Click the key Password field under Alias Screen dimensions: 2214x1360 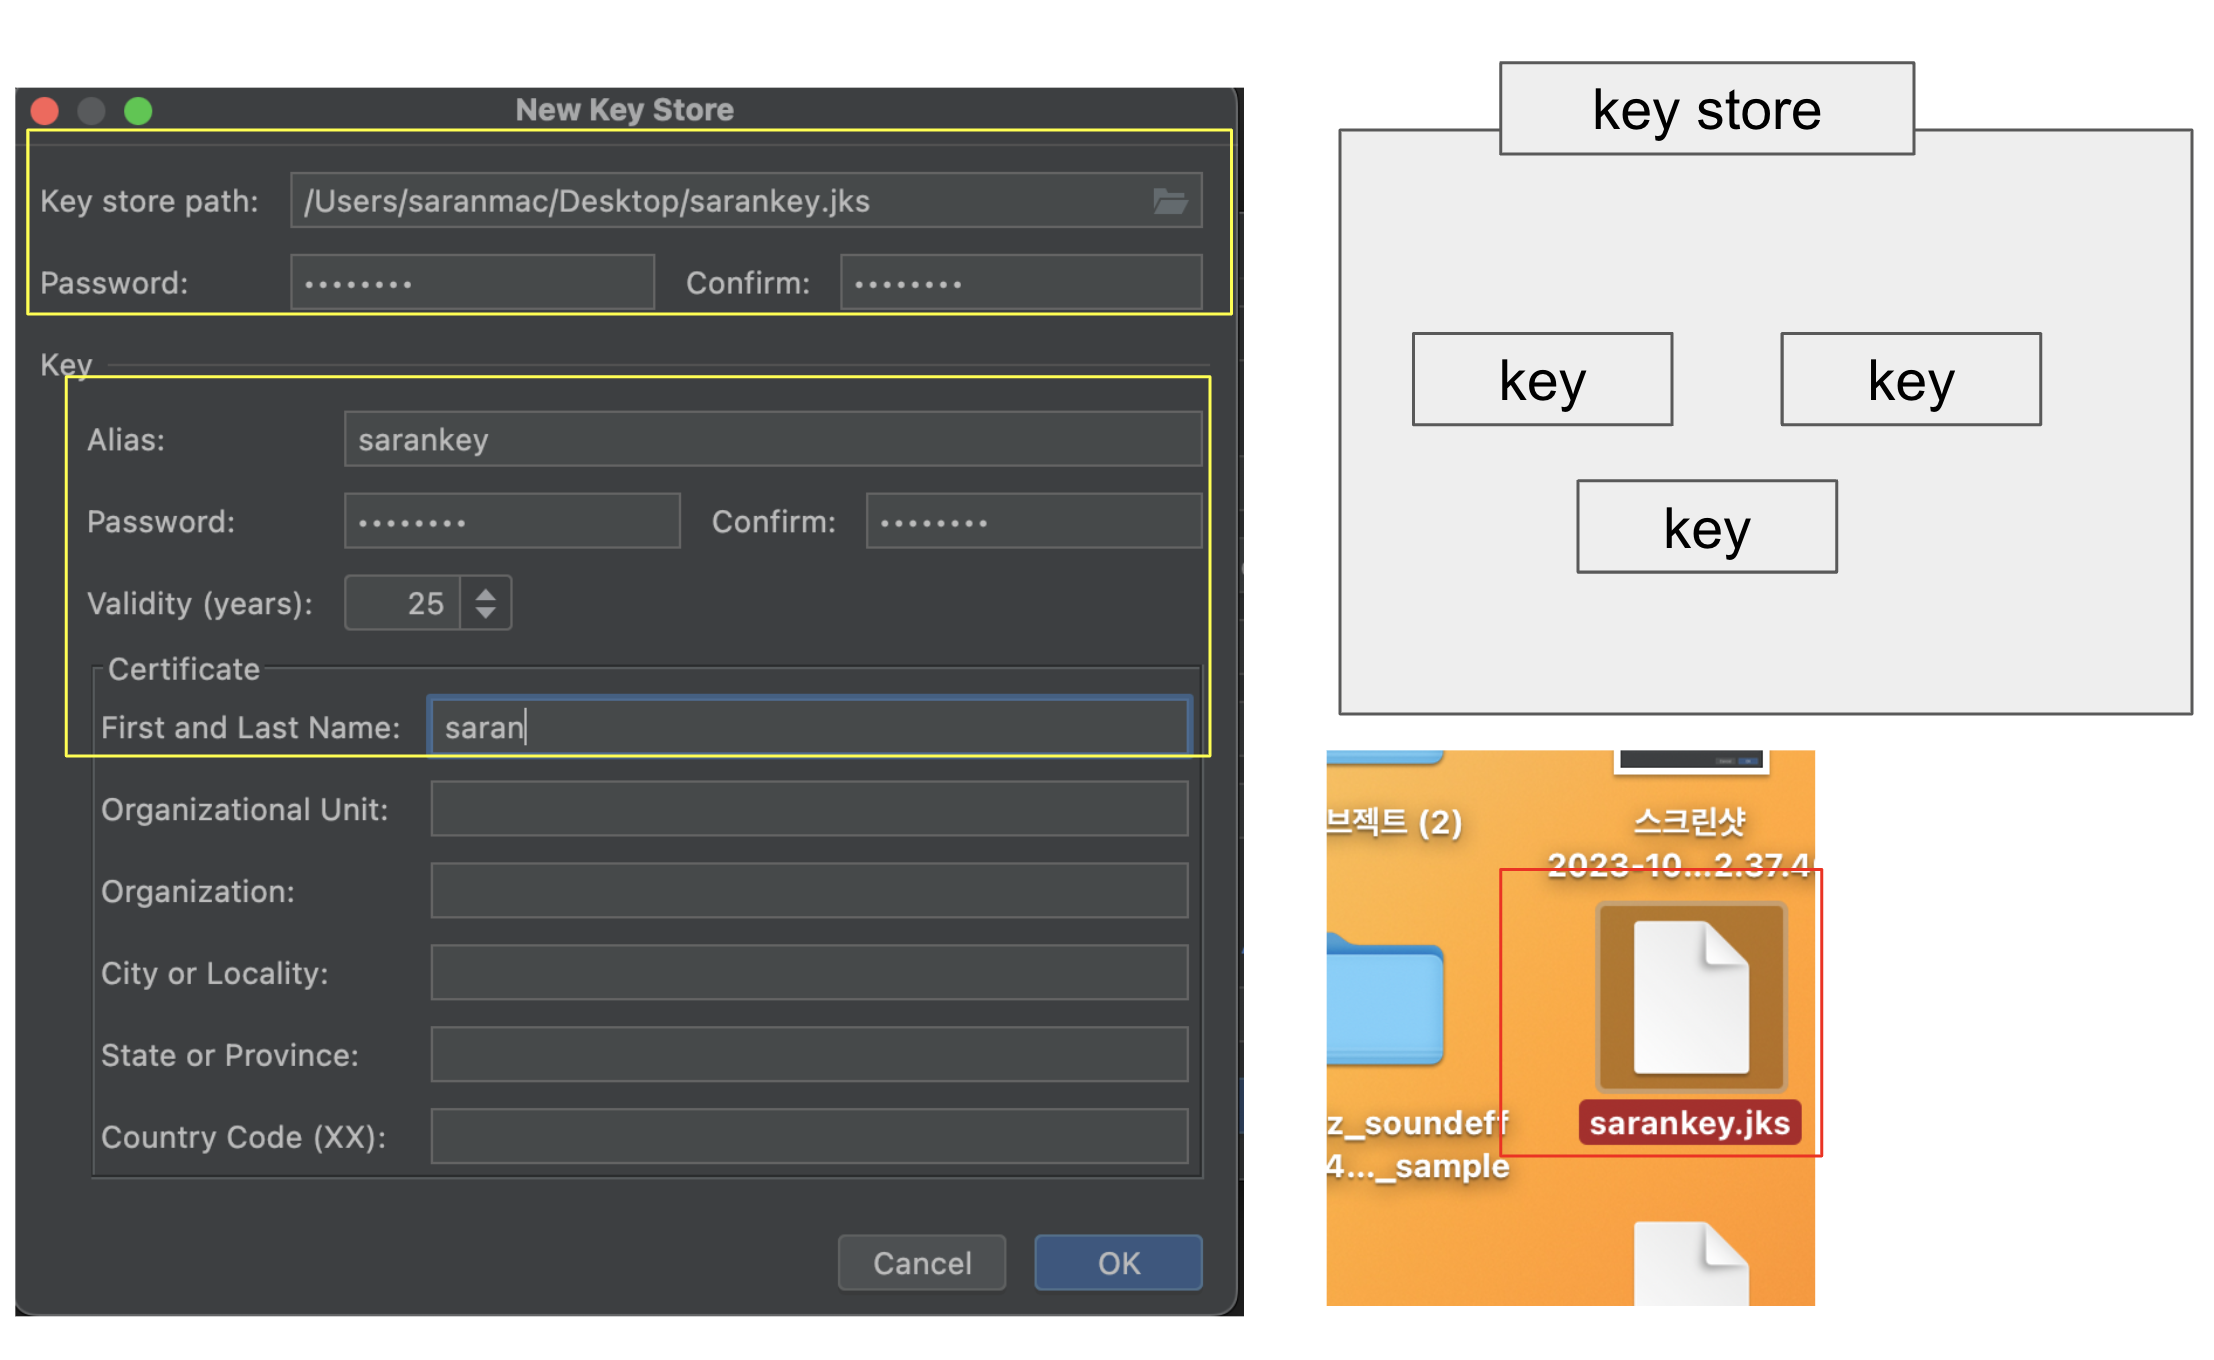point(512,521)
